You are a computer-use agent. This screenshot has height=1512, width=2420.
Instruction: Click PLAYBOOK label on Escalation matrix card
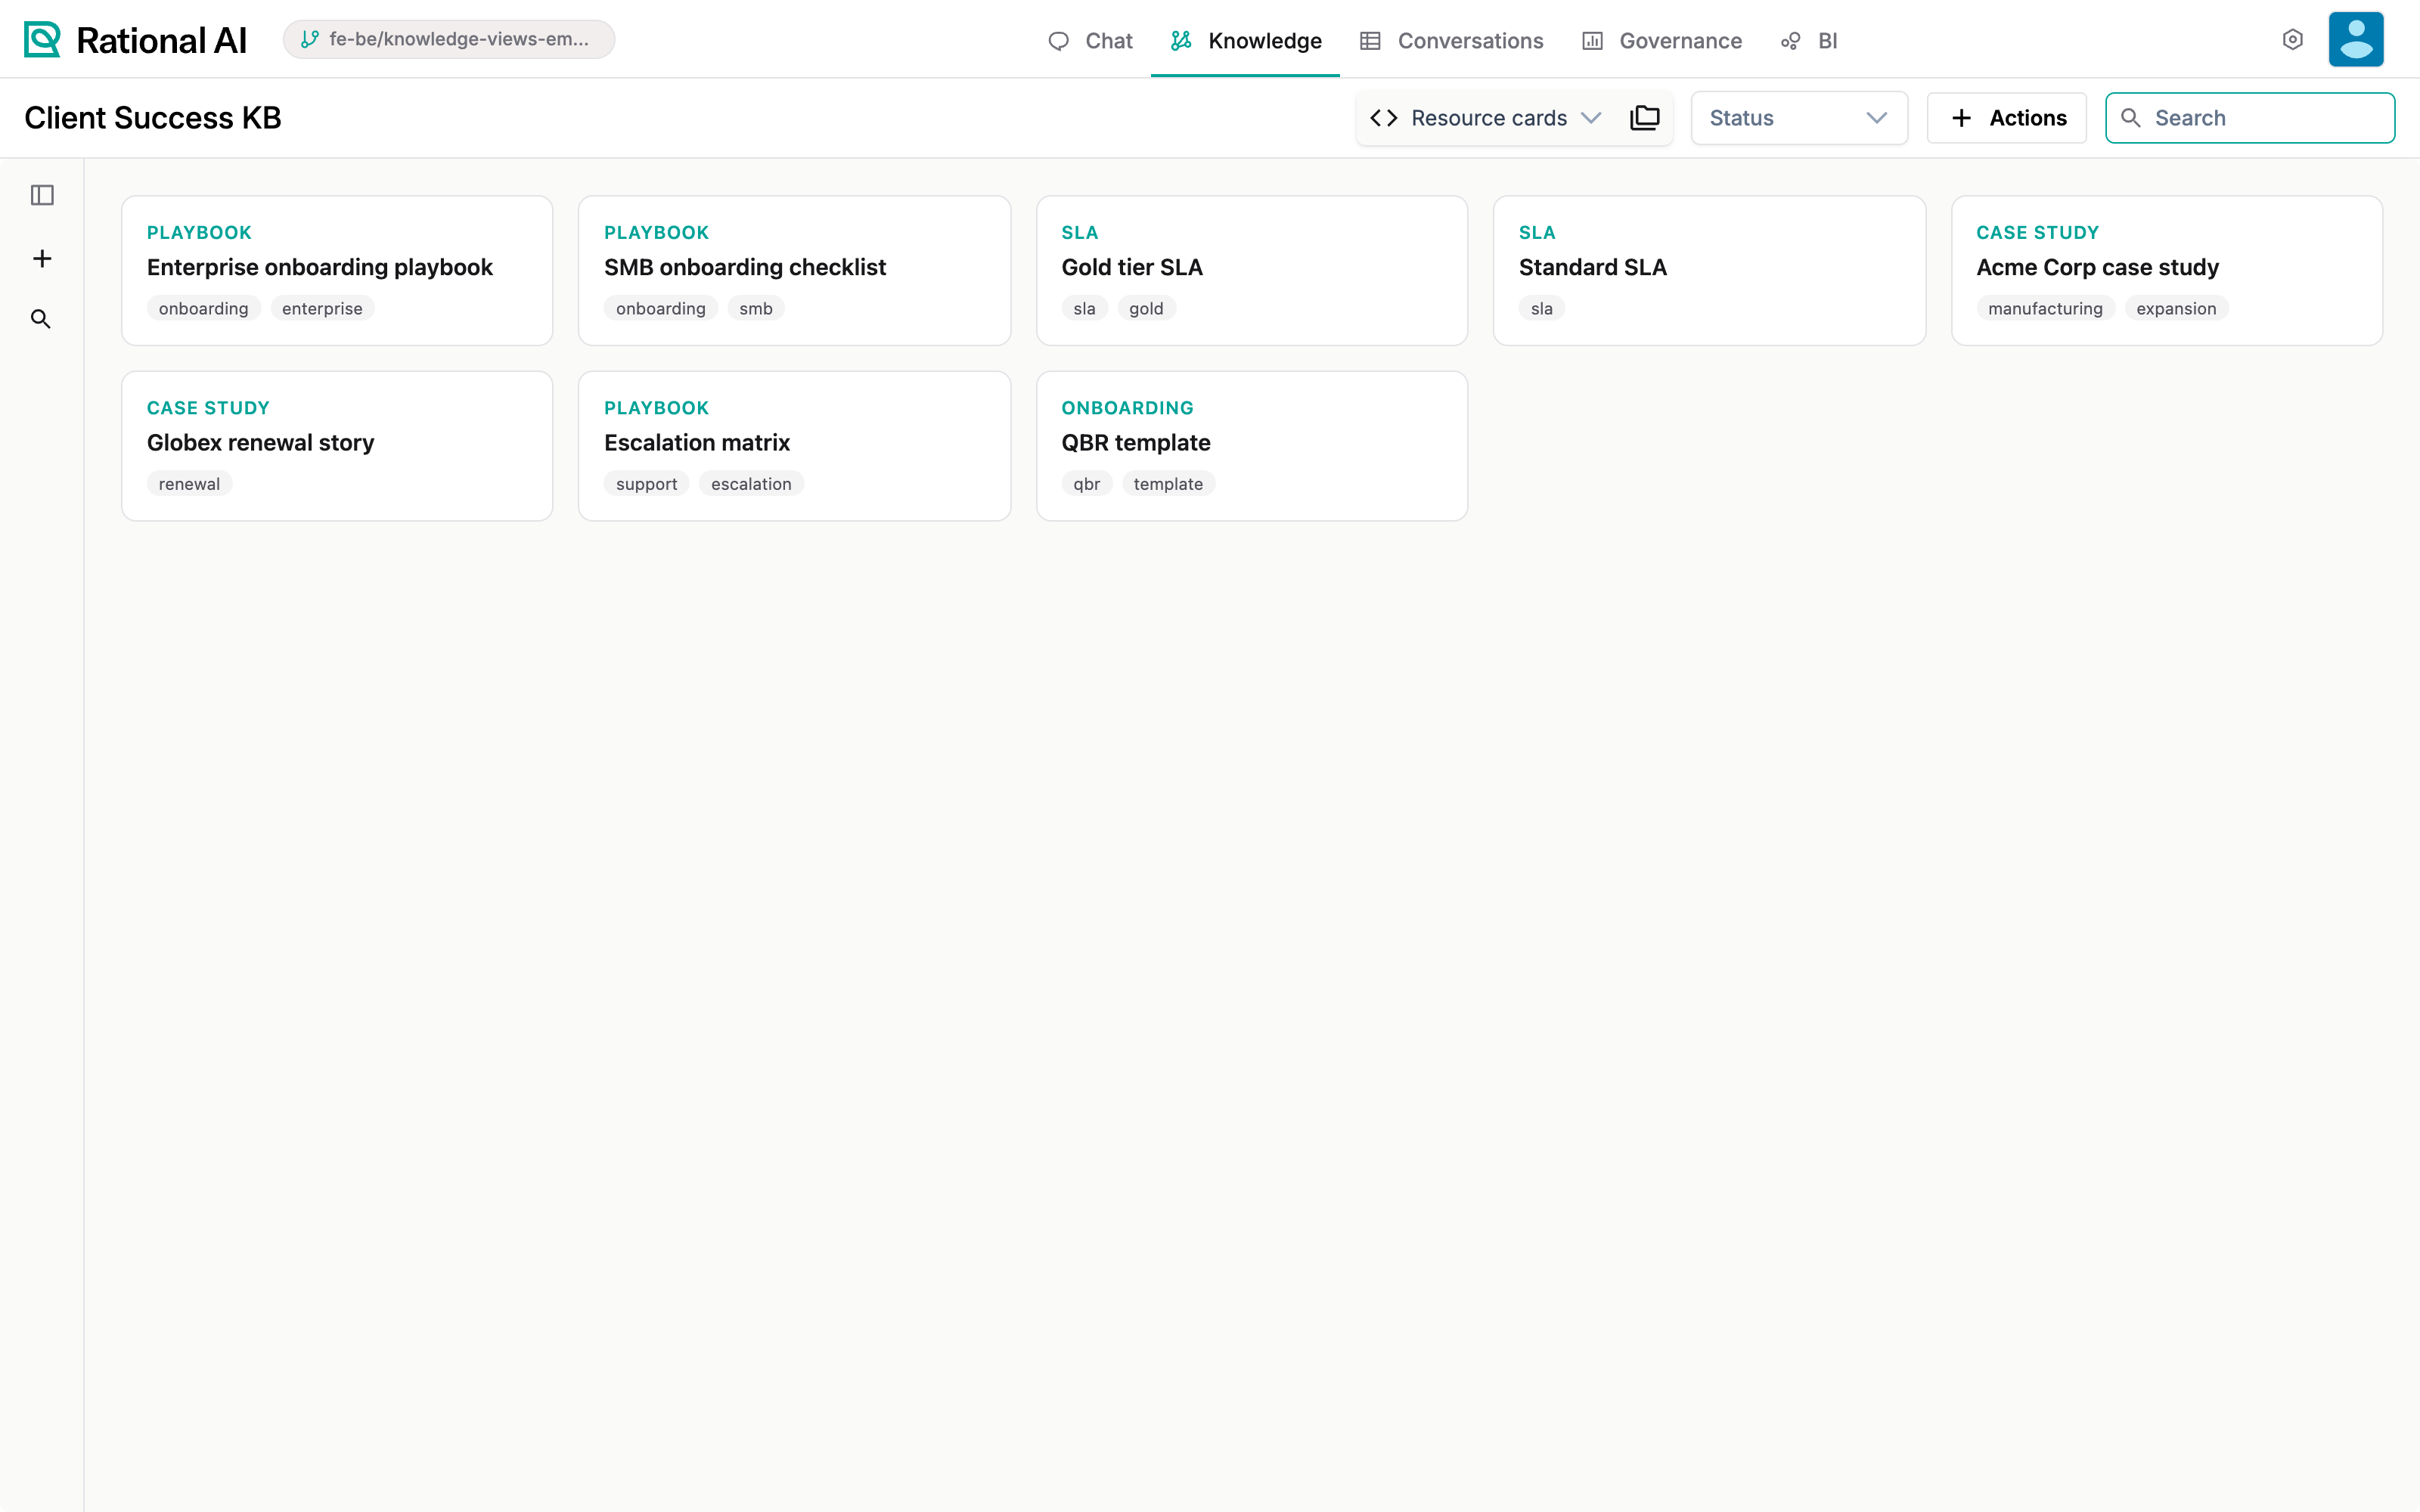656,408
